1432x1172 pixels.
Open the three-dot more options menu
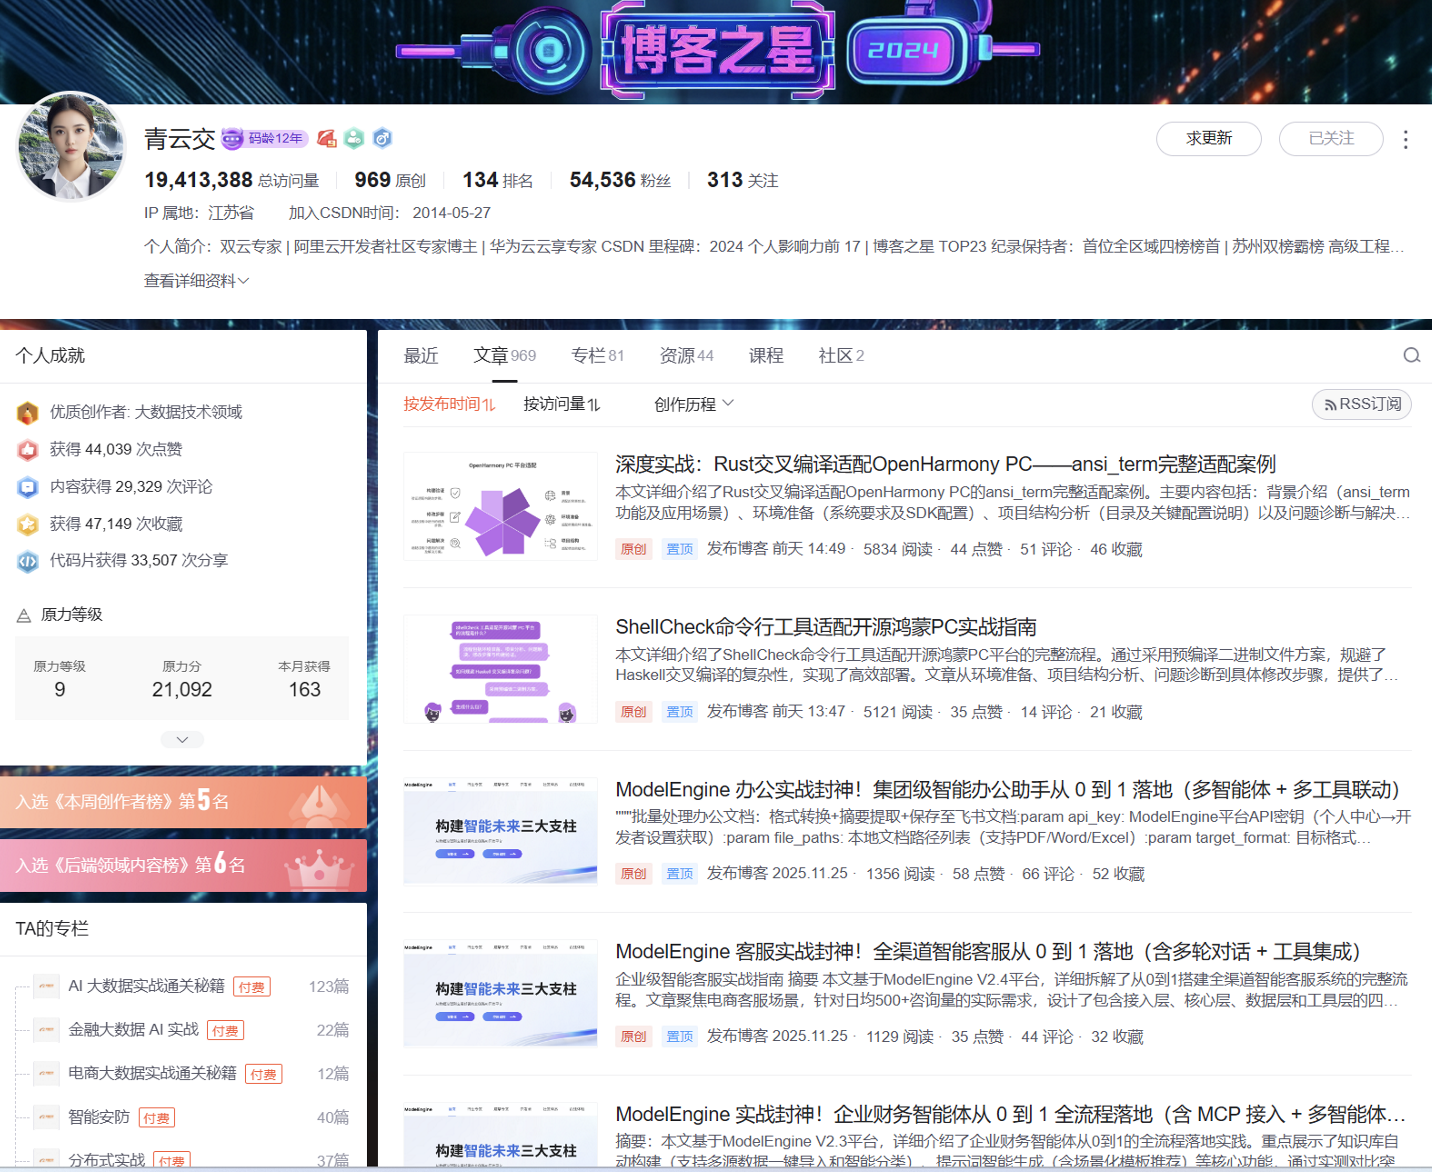(x=1405, y=139)
